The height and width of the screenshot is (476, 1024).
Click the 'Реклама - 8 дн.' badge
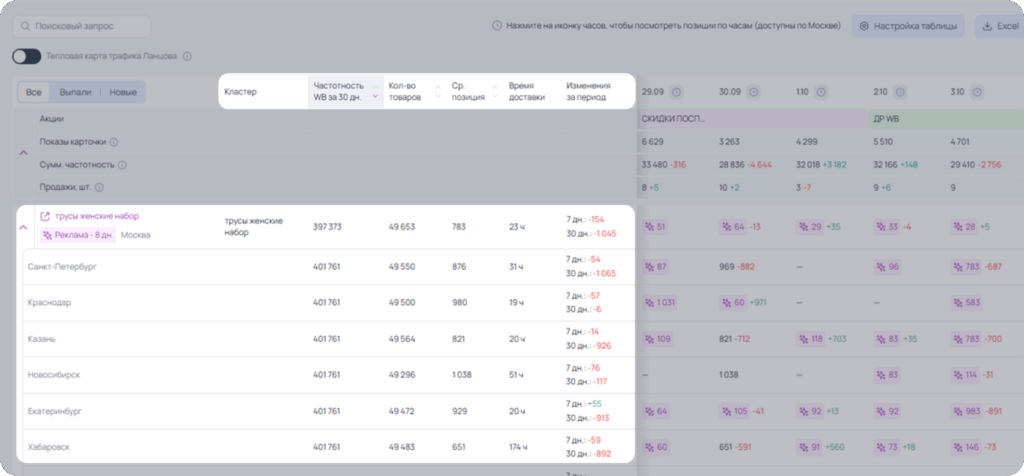[x=78, y=235]
